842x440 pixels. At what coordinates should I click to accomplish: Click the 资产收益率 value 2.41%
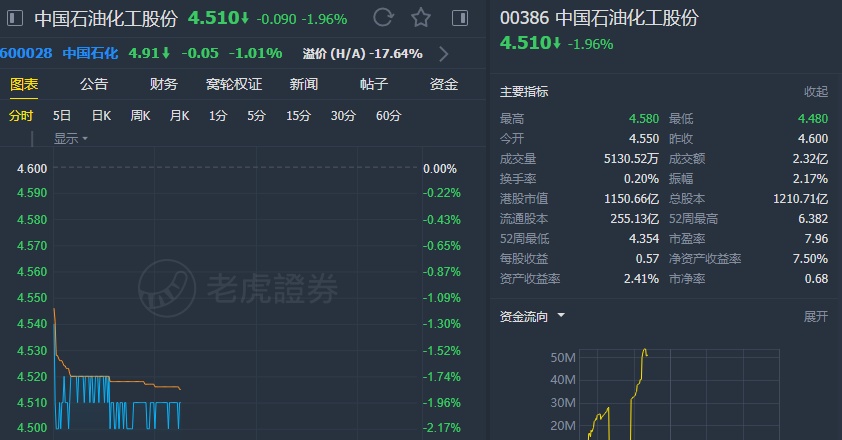tap(641, 279)
